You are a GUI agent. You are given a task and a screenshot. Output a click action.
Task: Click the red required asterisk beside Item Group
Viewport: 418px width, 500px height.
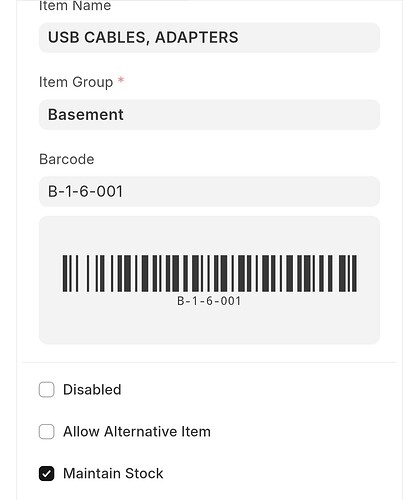pos(121,80)
